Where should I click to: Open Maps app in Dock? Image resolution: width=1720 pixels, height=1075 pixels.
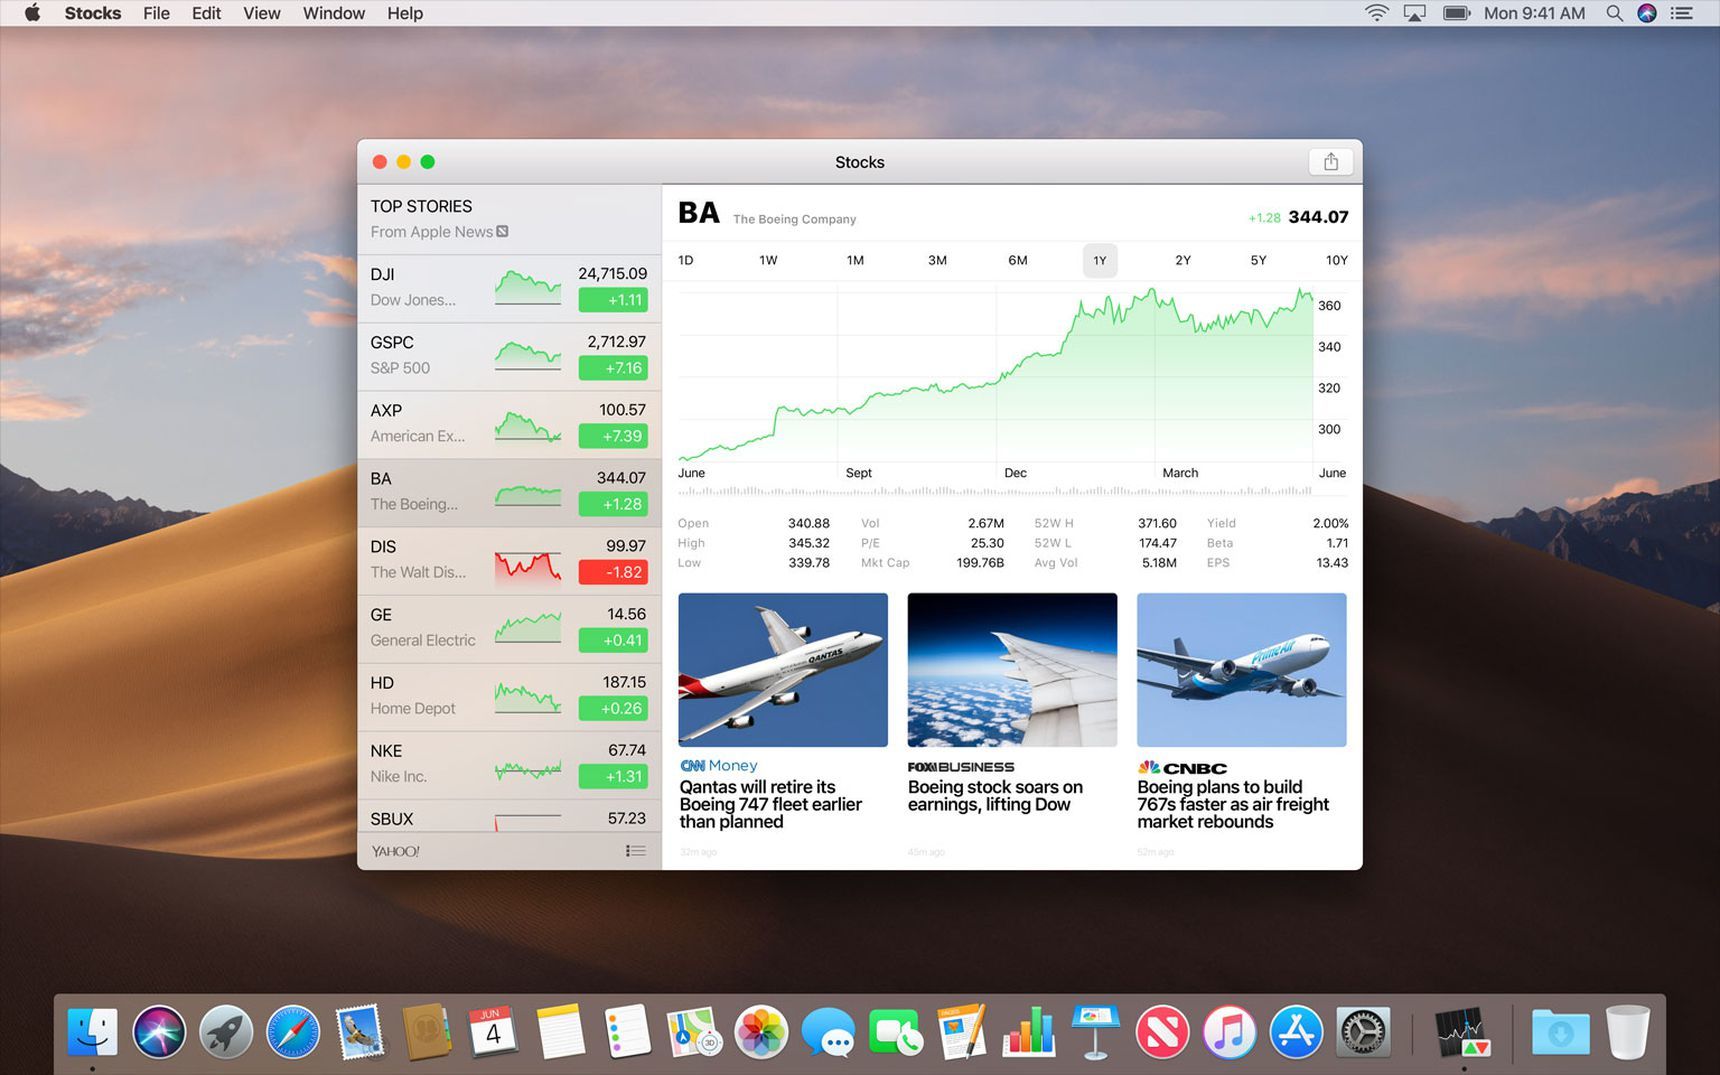pos(694,1032)
